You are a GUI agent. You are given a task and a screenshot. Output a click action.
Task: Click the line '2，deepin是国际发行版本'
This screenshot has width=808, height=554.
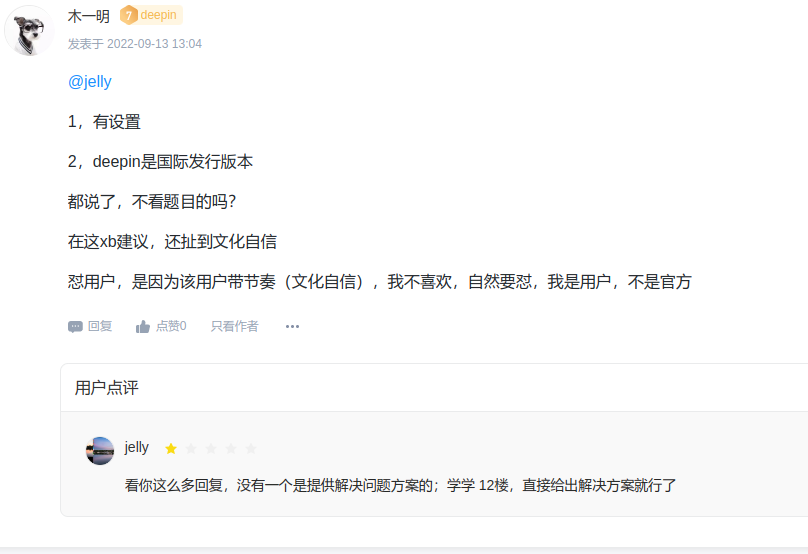[160, 162]
